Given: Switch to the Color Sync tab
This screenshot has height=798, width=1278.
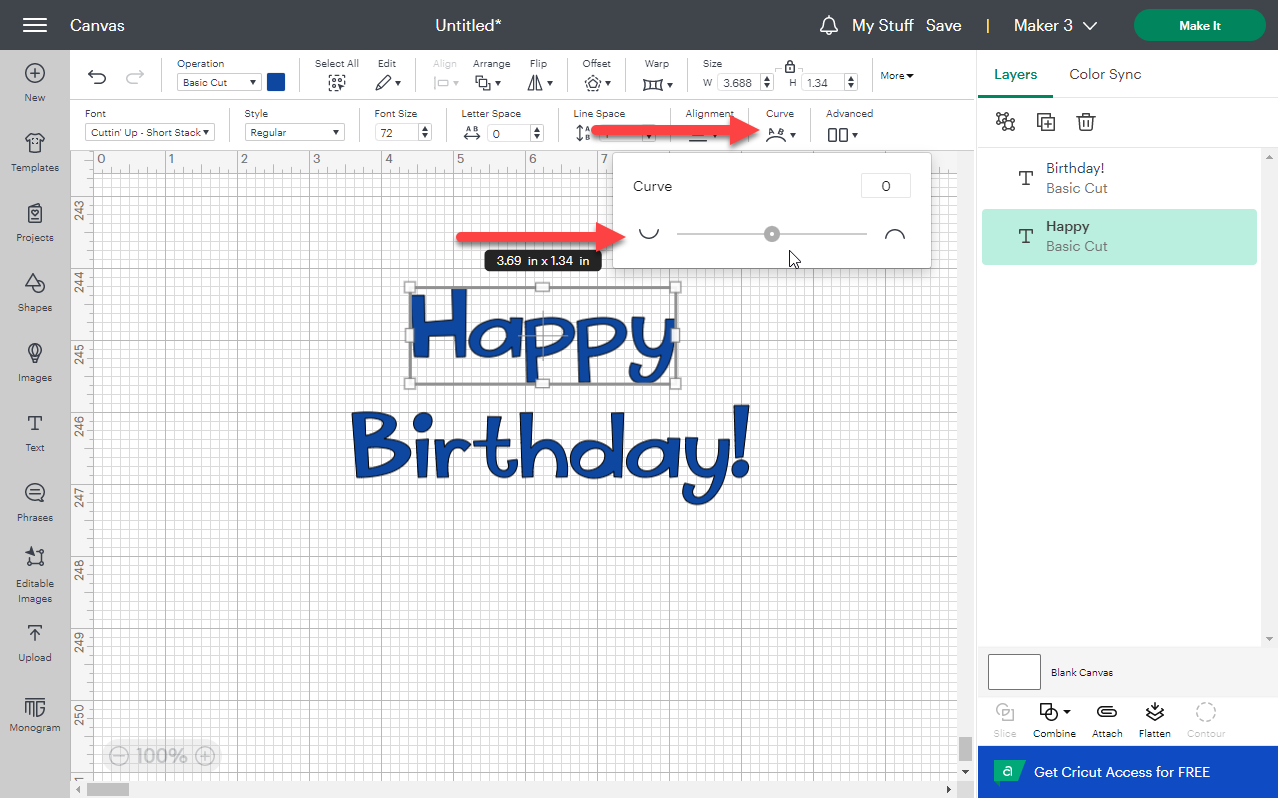Looking at the screenshot, I should tap(1104, 74).
